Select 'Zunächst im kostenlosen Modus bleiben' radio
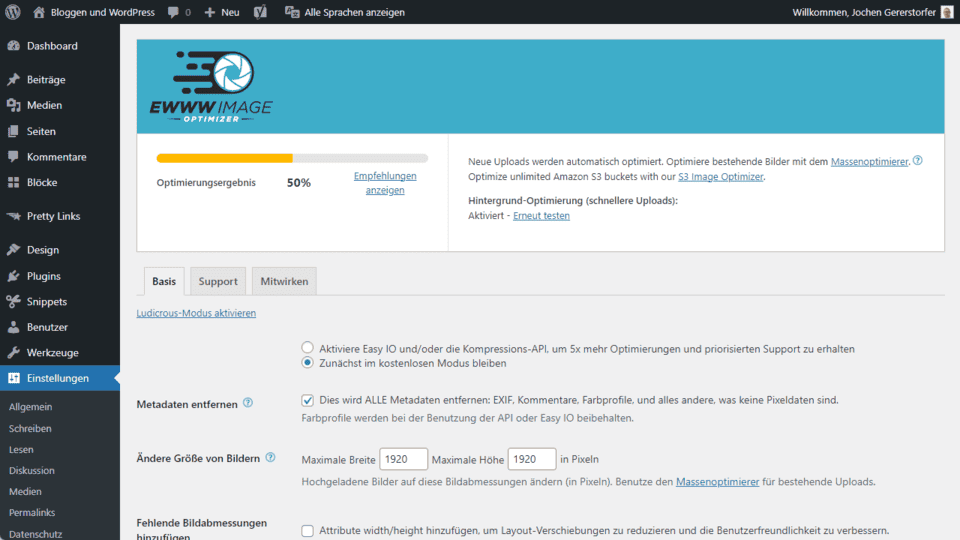 [308, 363]
